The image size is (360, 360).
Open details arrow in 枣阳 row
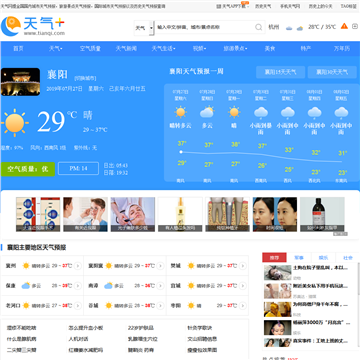point(243,306)
